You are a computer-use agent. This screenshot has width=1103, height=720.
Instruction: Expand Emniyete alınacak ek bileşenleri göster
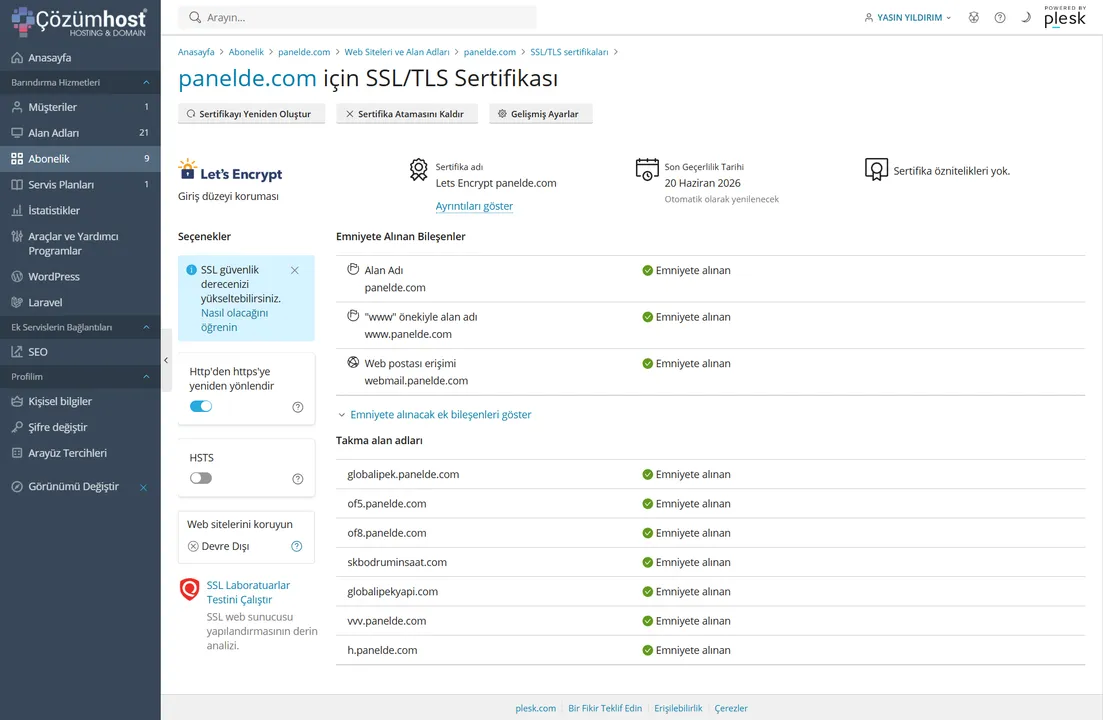[434, 414]
